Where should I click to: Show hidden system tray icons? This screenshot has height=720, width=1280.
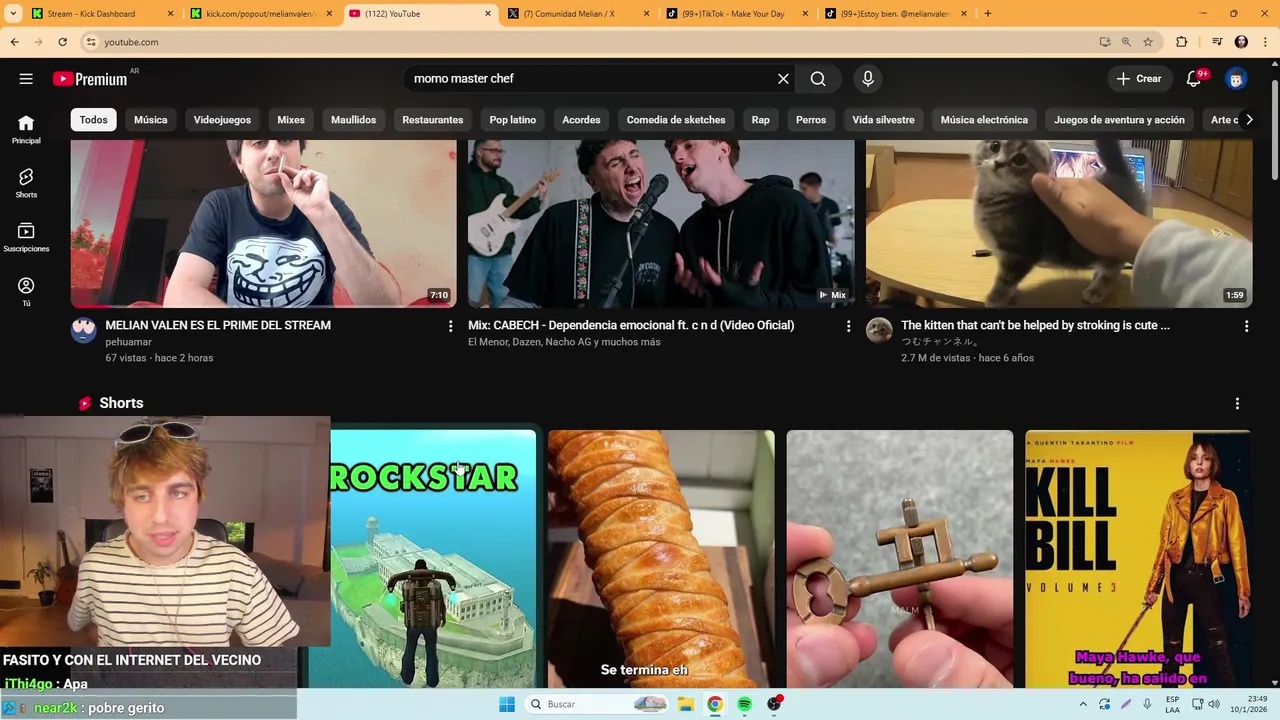click(x=1083, y=704)
